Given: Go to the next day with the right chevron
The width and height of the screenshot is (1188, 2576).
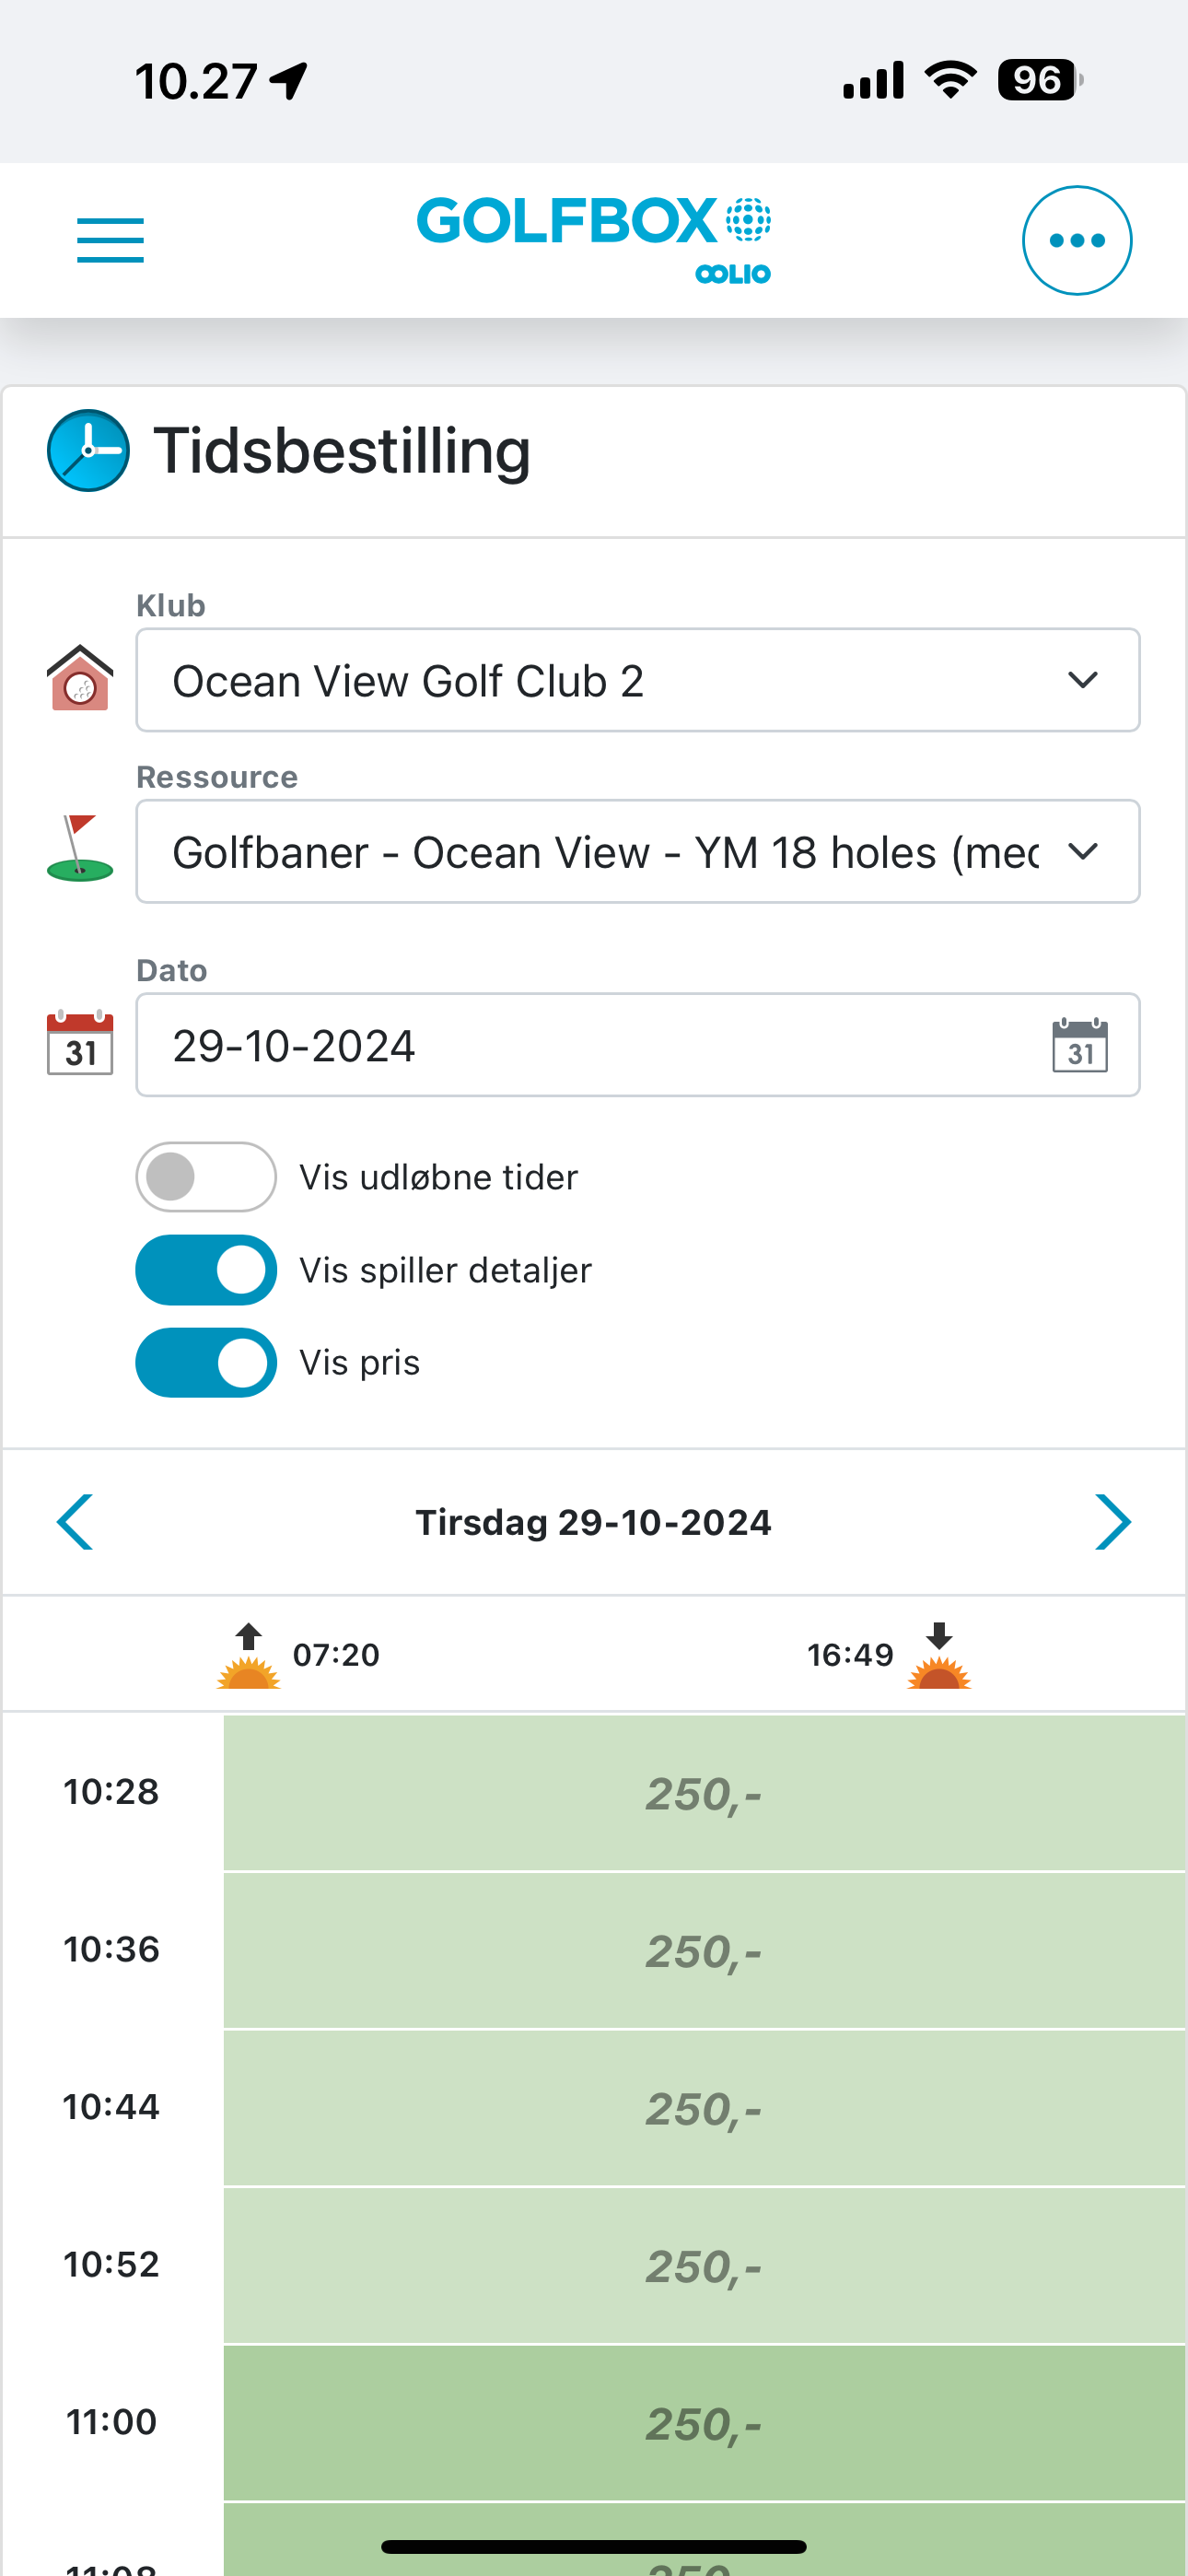Looking at the screenshot, I should point(1112,1523).
